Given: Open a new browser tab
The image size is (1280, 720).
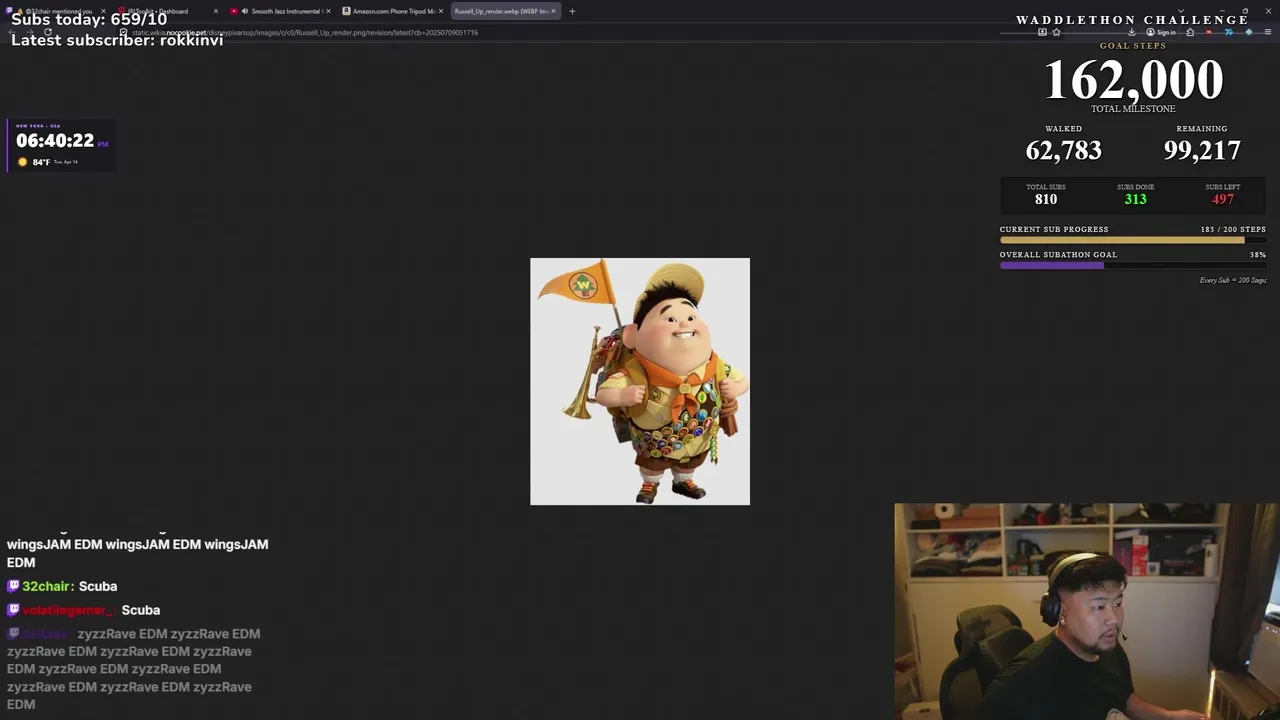Looking at the screenshot, I should (572, 11).
